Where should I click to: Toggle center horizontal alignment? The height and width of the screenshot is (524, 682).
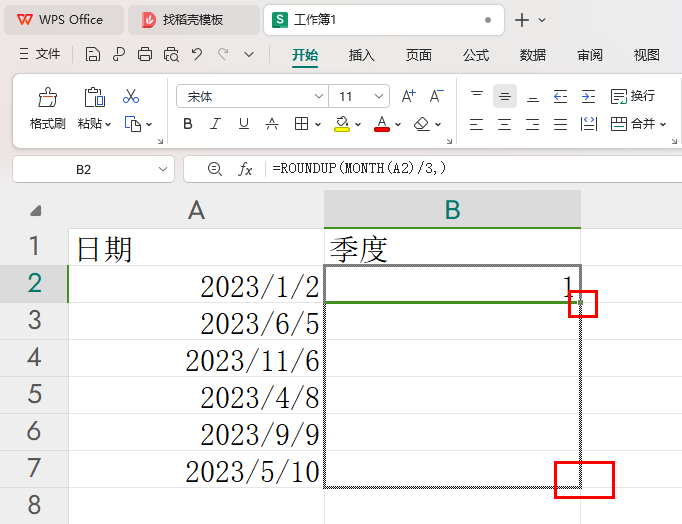(x=505, y=124)
